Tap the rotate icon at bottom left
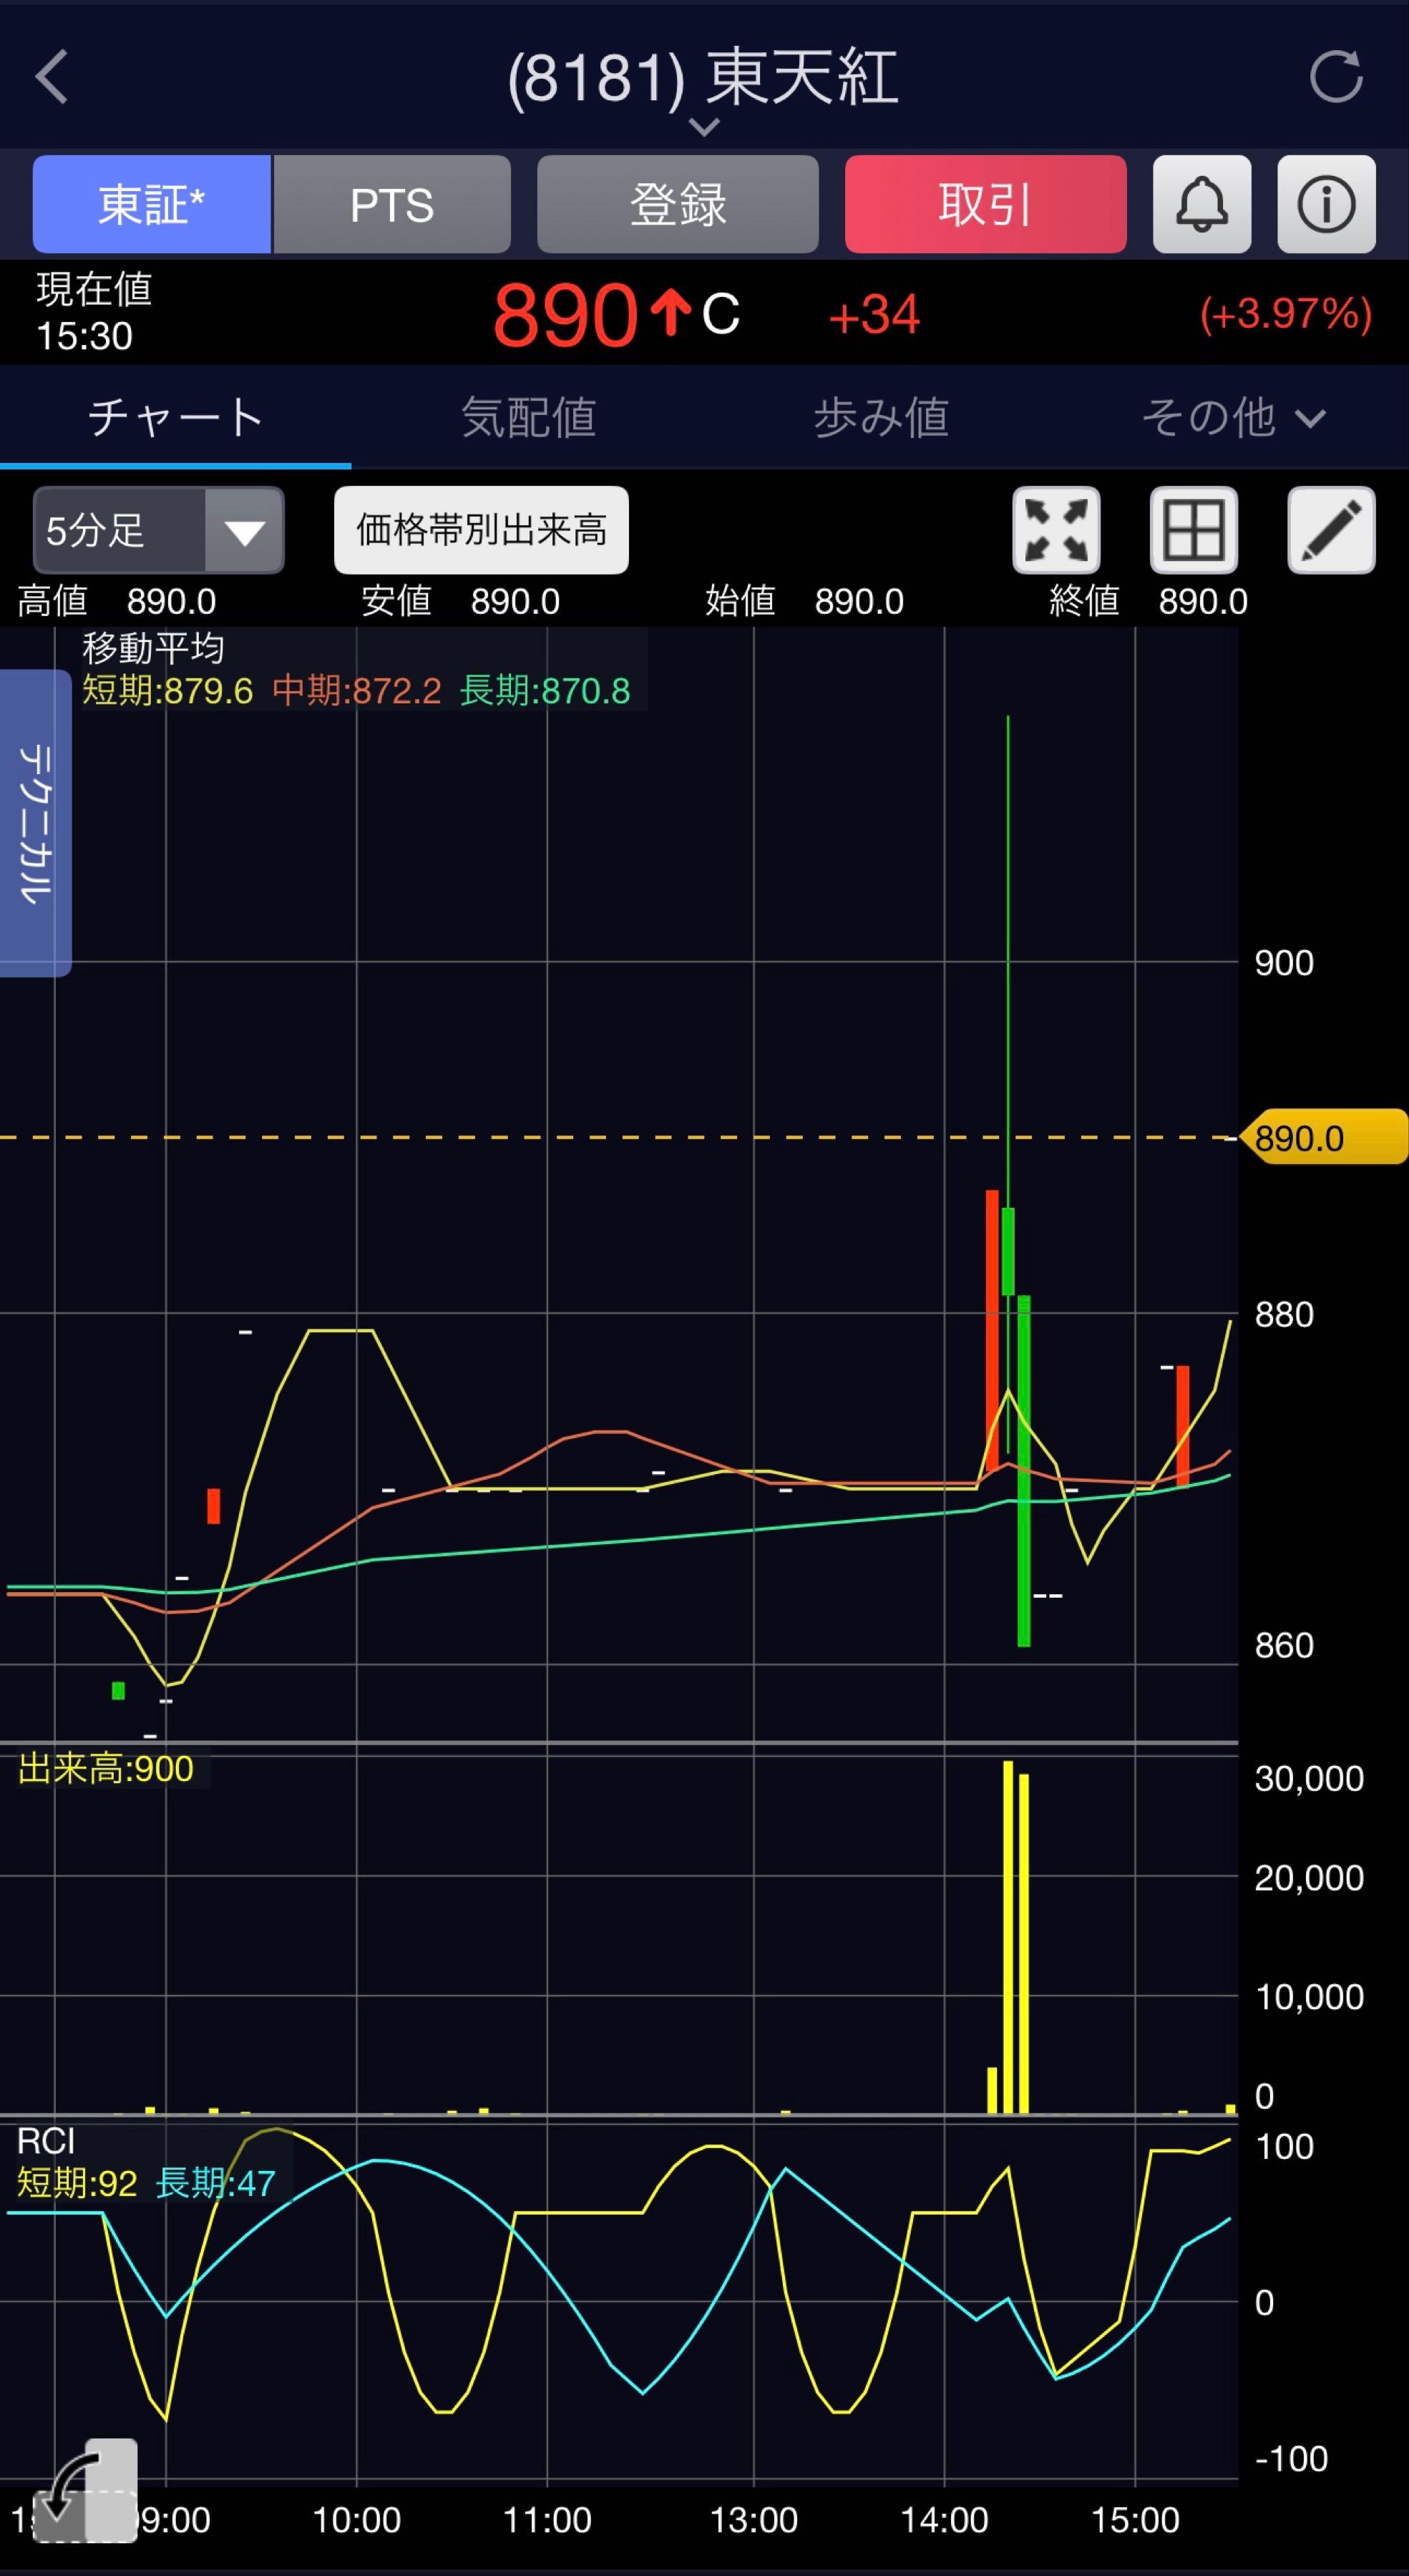This screenshot has height=2576, width=1409. point(85,2490)
